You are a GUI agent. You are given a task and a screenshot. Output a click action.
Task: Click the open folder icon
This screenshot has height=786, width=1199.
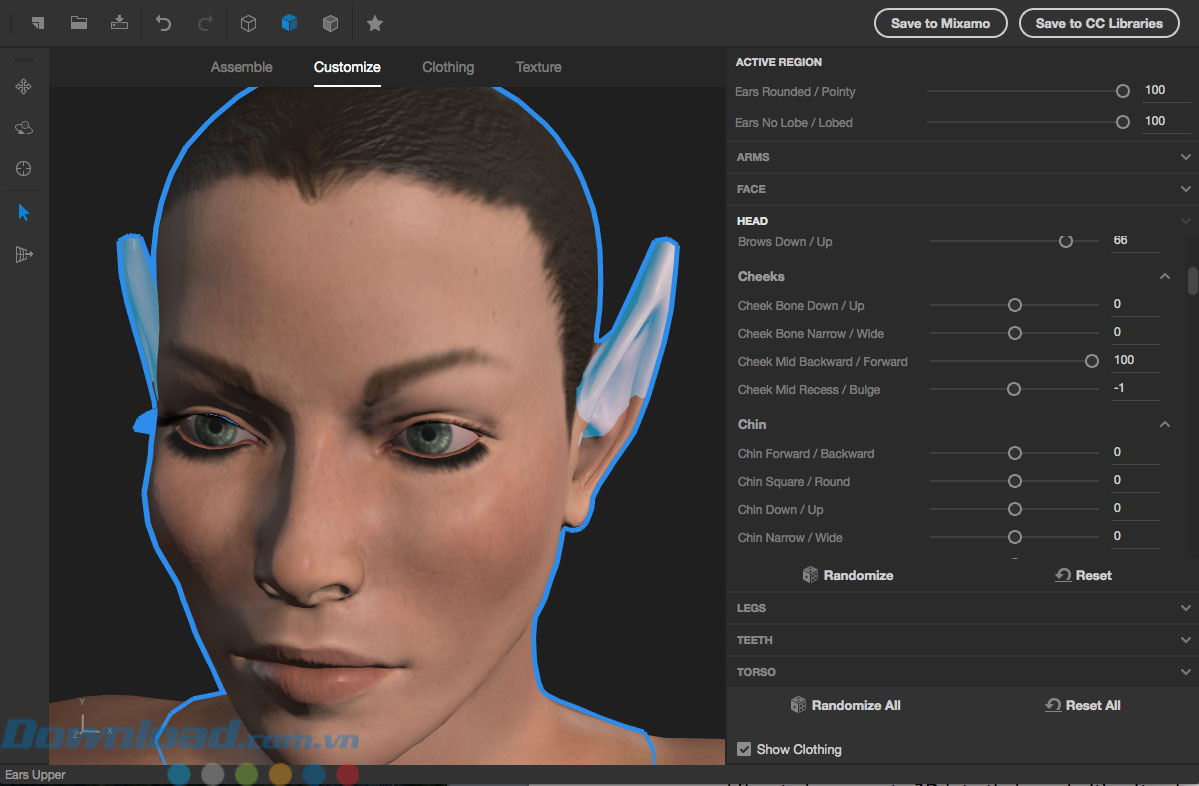point(78,23)
